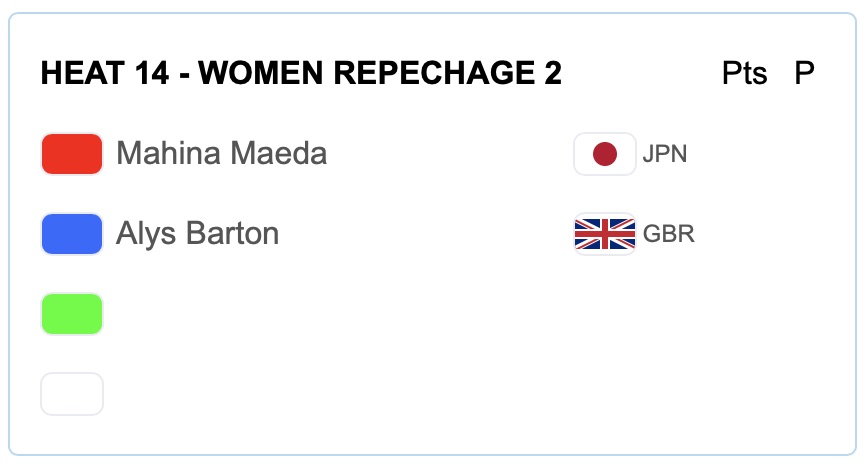Select the empty white jersey swatch
Screen dimensions: 866x464
pos(72,394)
